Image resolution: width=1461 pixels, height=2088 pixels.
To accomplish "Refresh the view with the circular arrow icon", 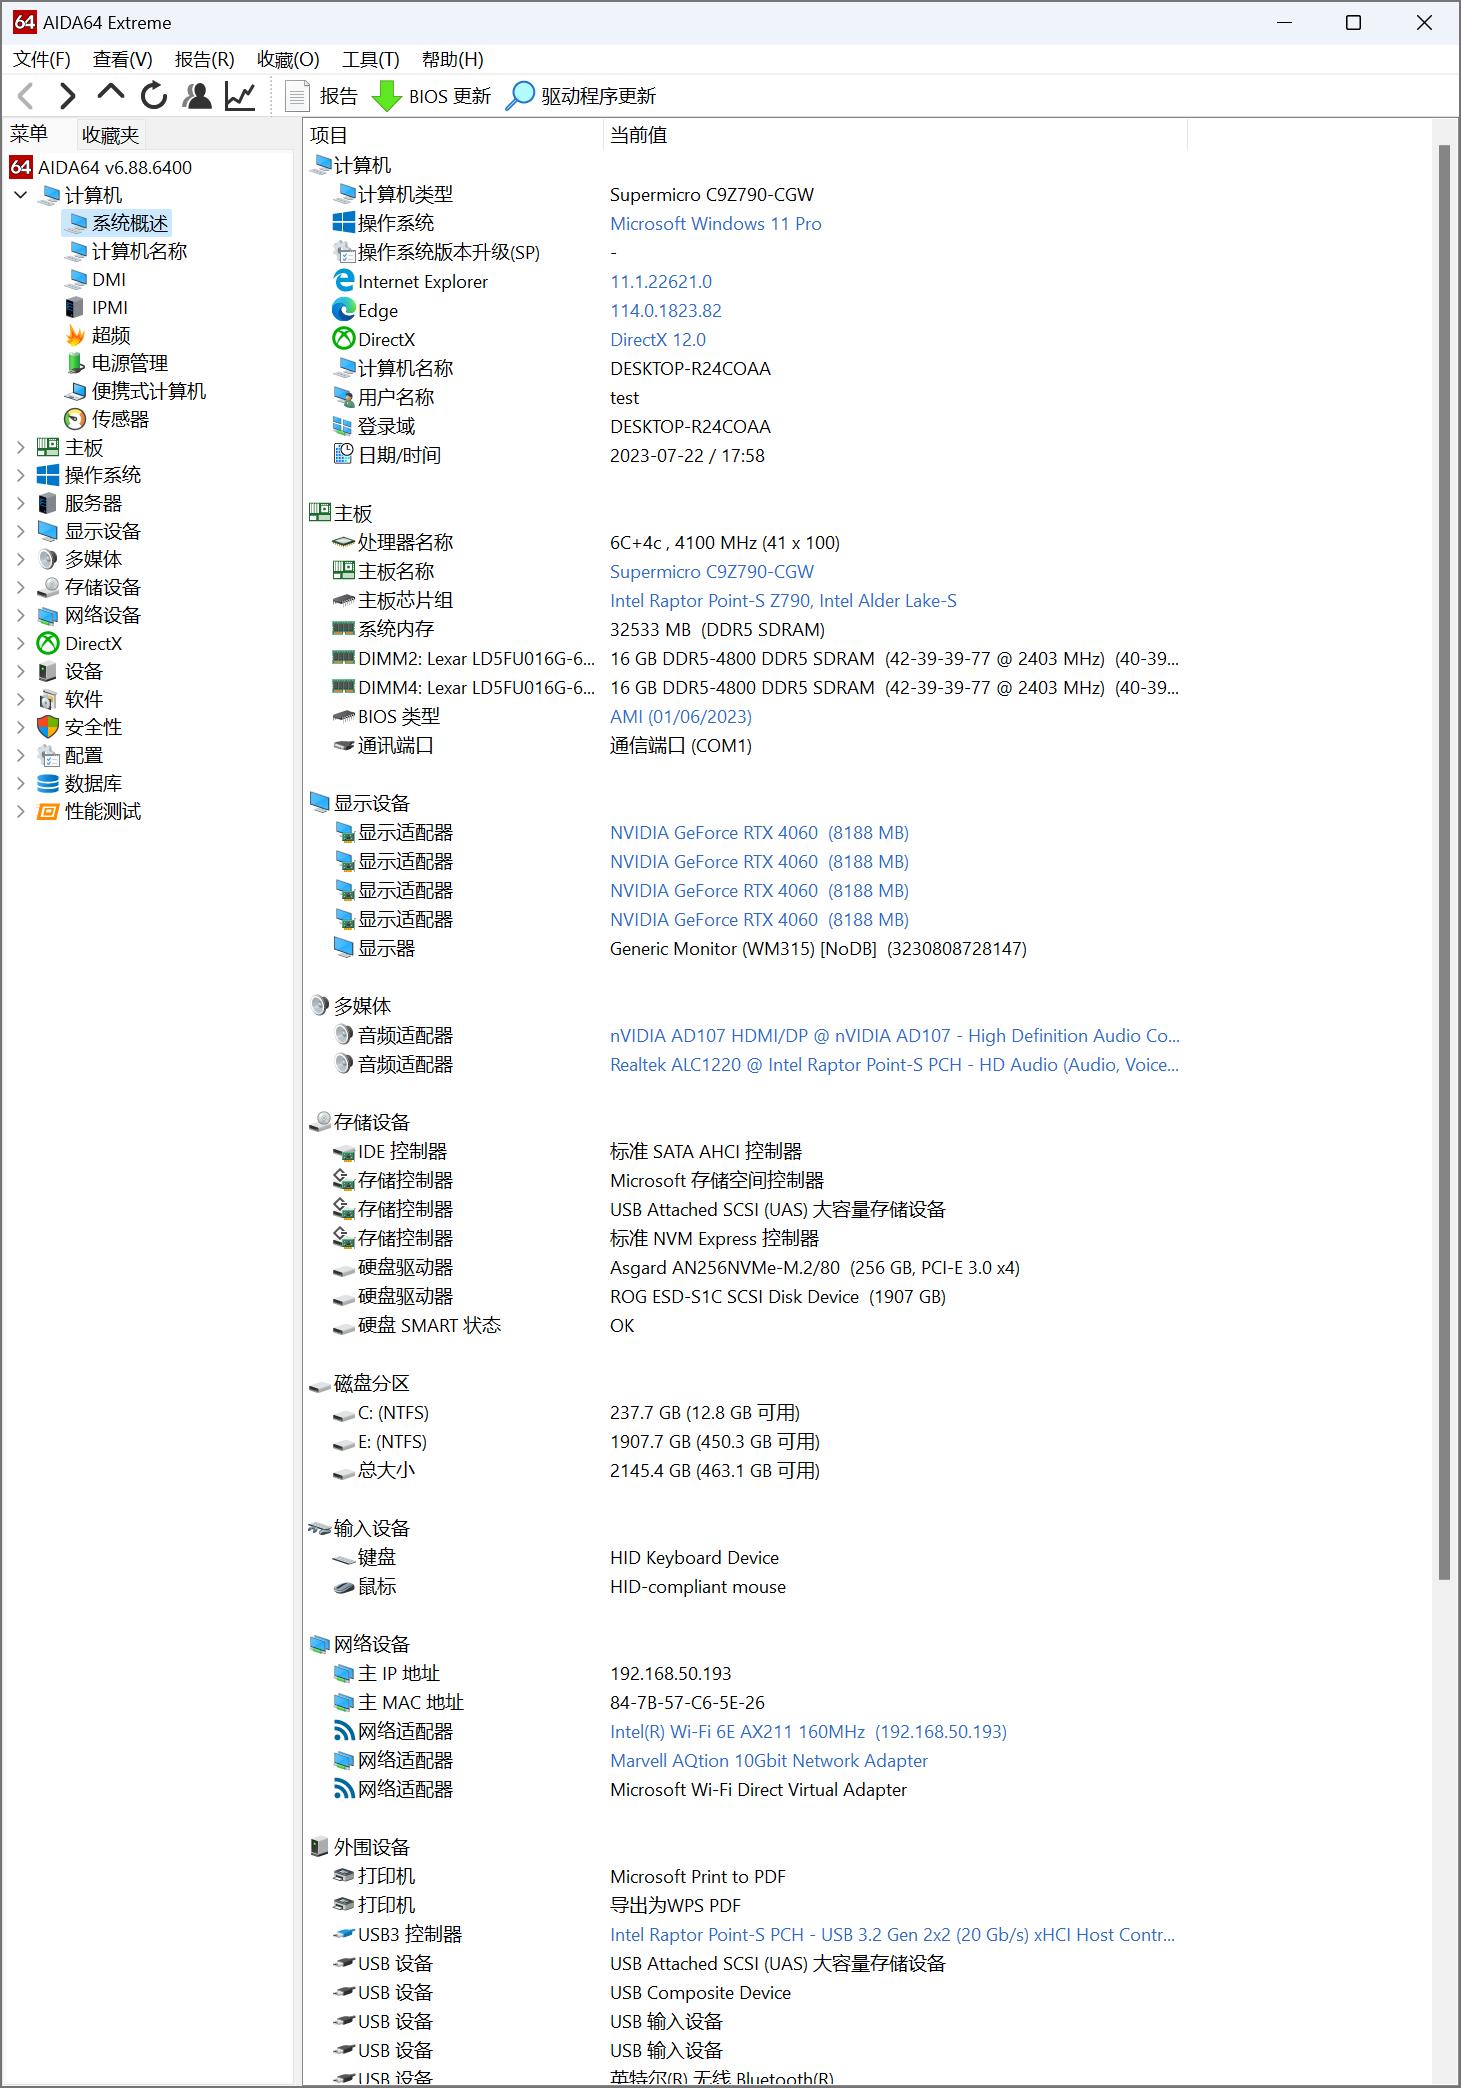I will (154, 96).
